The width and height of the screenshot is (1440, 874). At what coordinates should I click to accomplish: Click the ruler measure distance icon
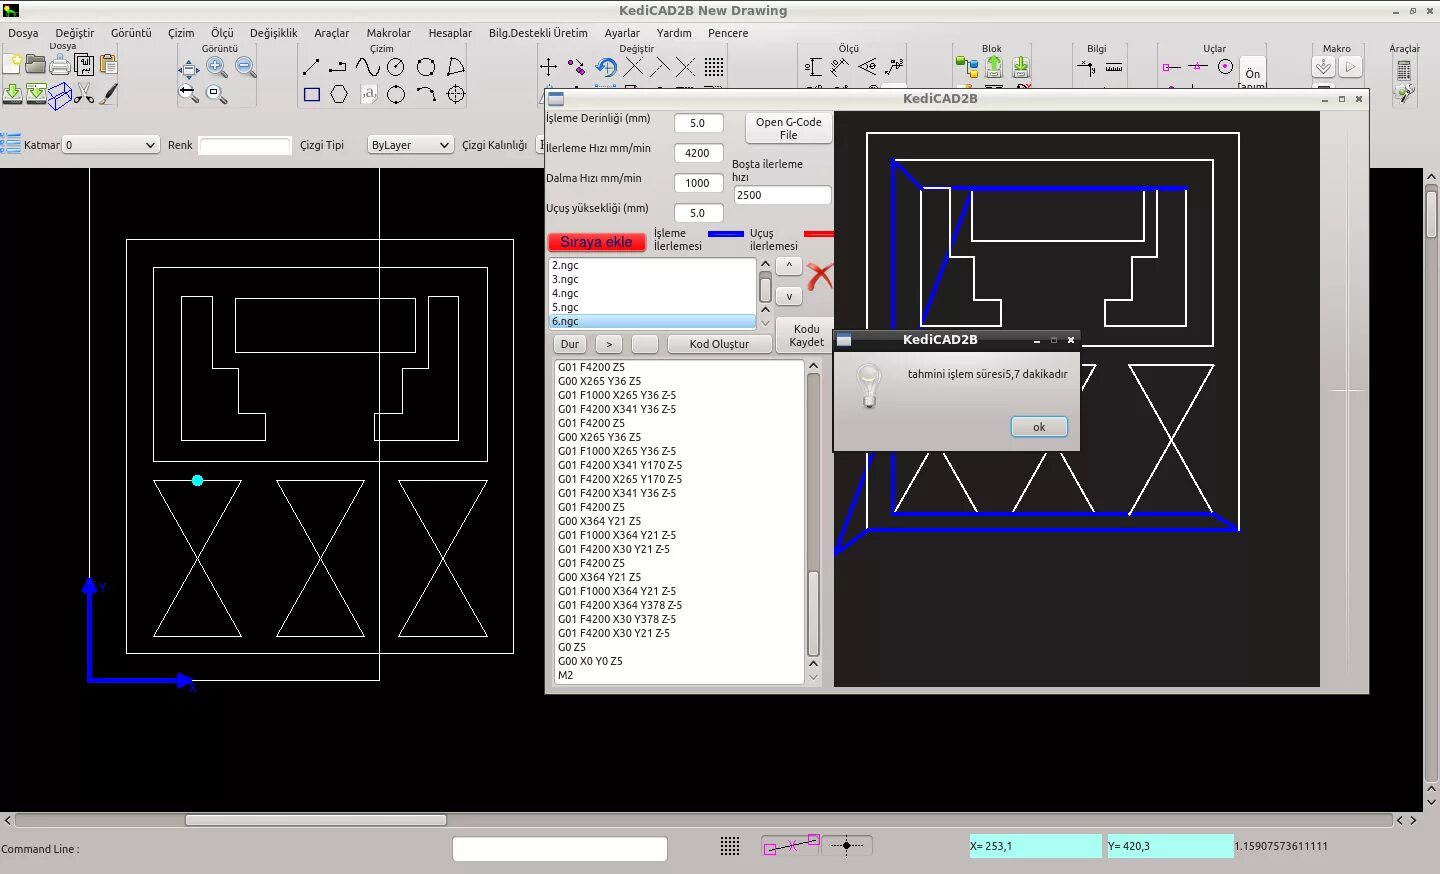[1113, 68]
